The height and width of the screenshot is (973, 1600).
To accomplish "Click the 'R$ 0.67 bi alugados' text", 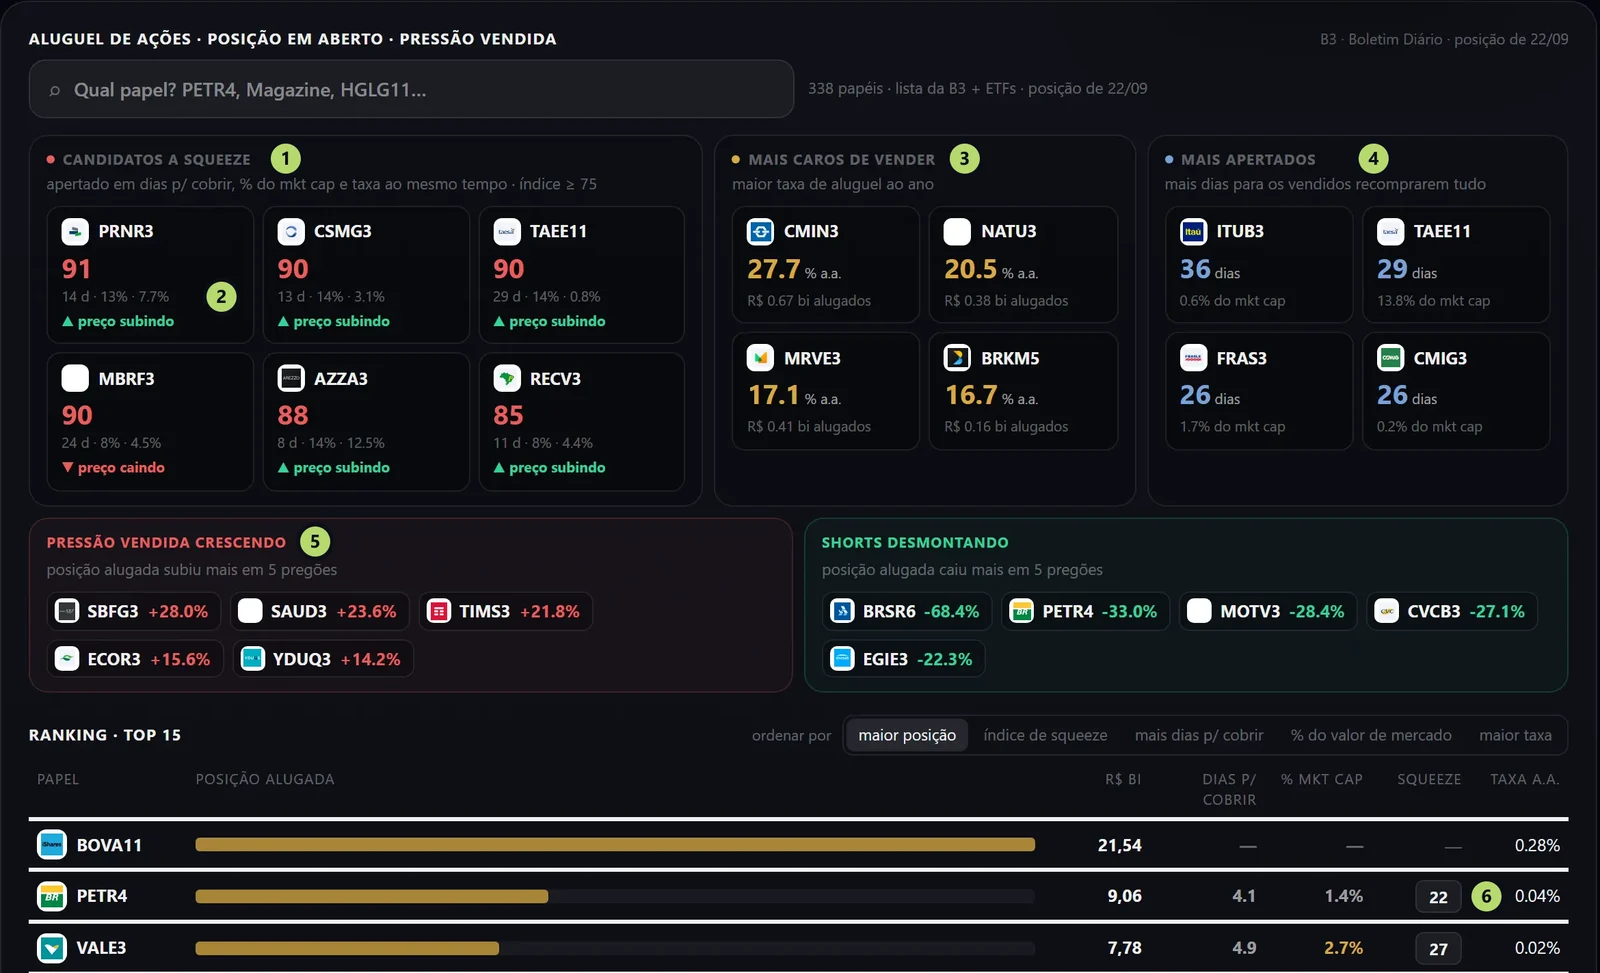I will (x=809, y=301).
